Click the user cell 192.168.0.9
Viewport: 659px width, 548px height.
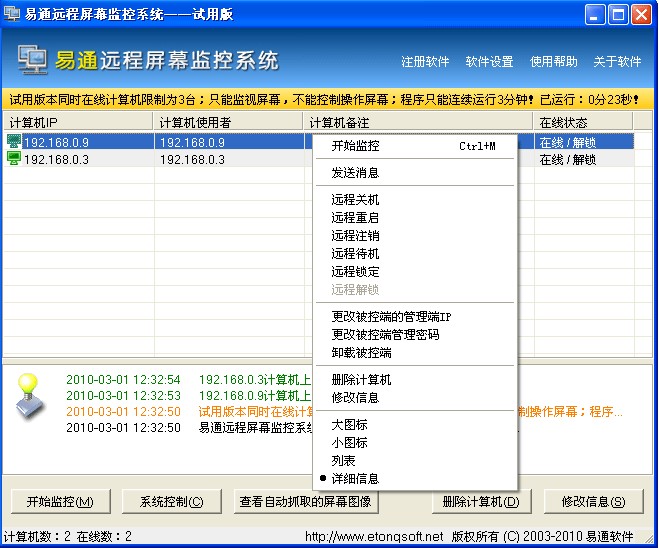click(192, 142)
